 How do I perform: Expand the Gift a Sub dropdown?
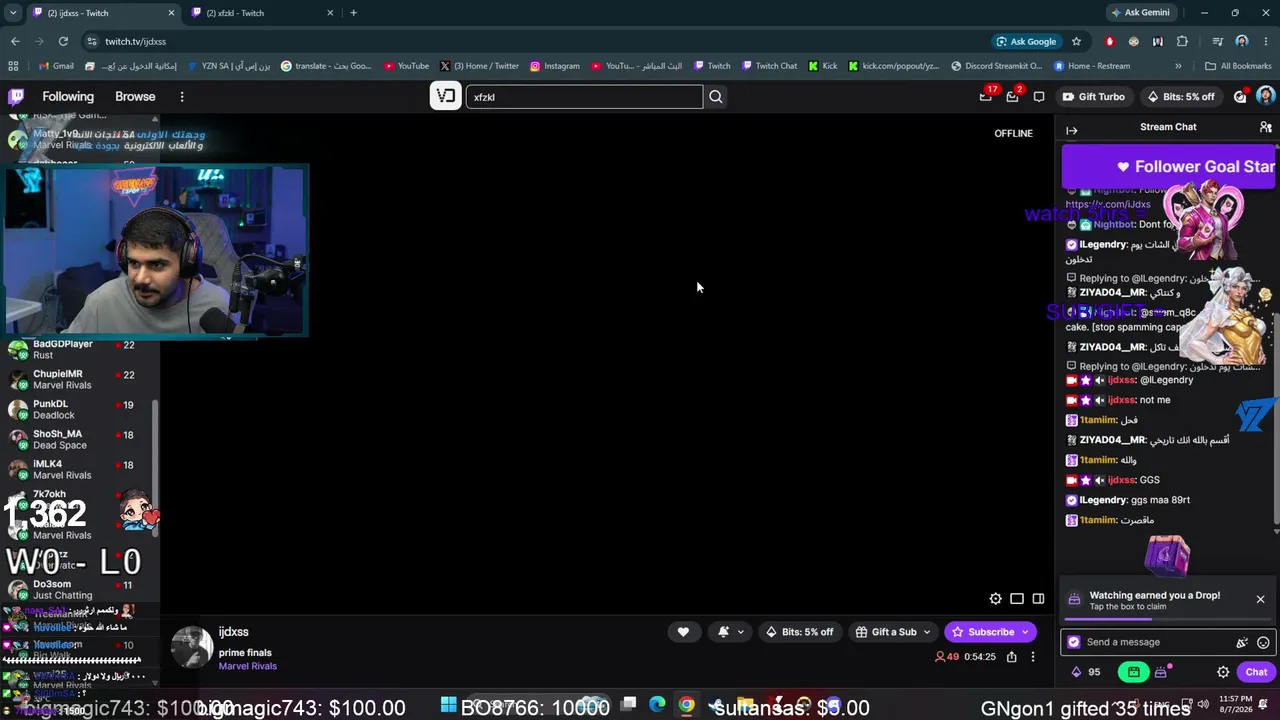pyautogui.click(x=927, y=632)
